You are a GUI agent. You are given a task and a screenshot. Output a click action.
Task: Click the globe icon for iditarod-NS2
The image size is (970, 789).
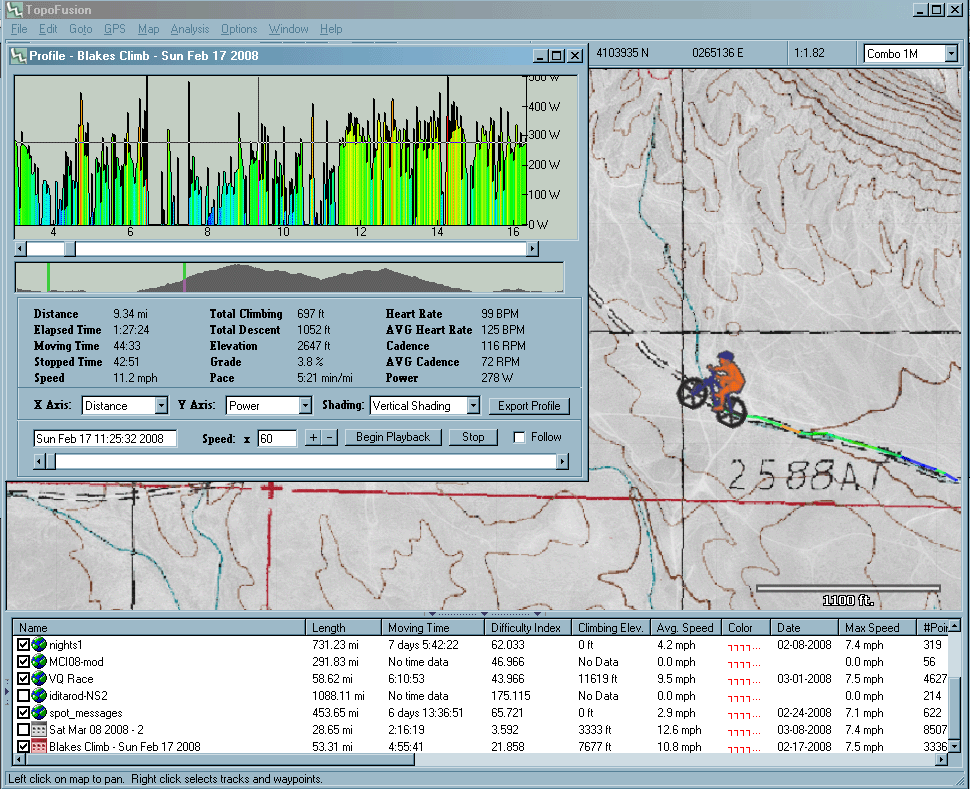point(40,696)
